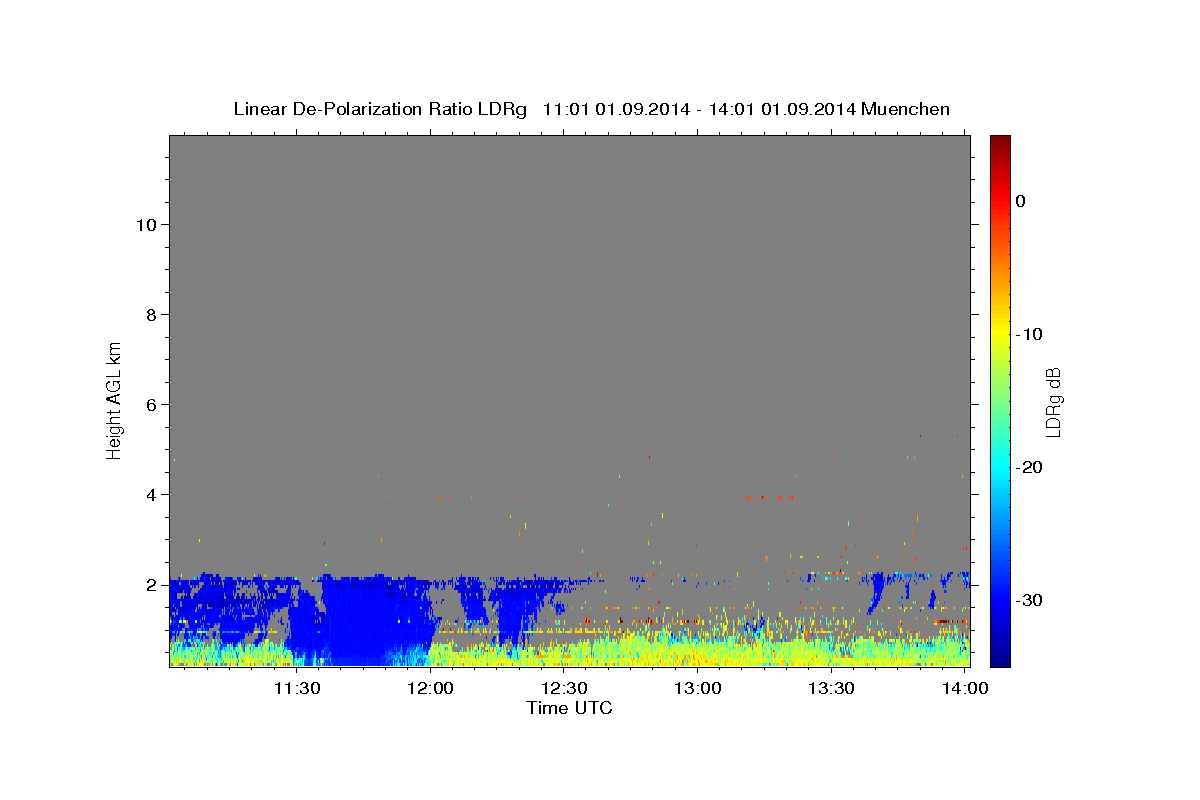Screen dimensions: 1200x800
Task: Click the '12:00' time axis label
Action: coord(431,688)
